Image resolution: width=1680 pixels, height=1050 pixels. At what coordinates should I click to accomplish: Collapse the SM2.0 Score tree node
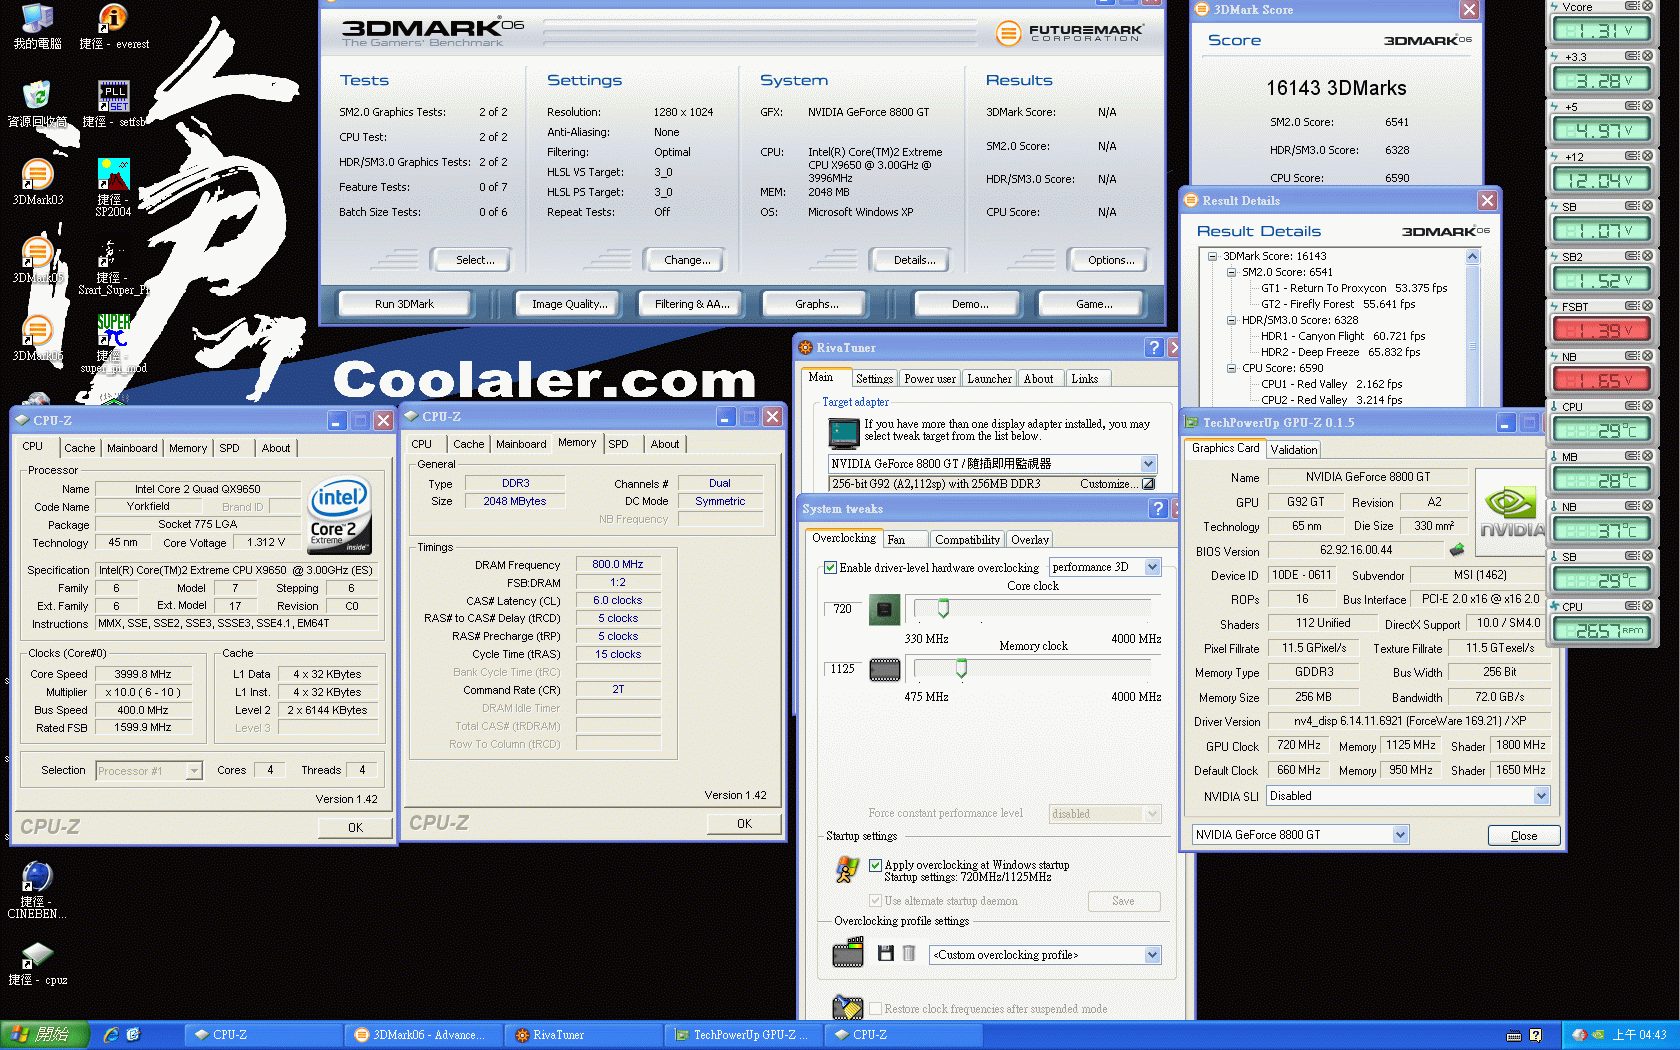coord(1231,272)
